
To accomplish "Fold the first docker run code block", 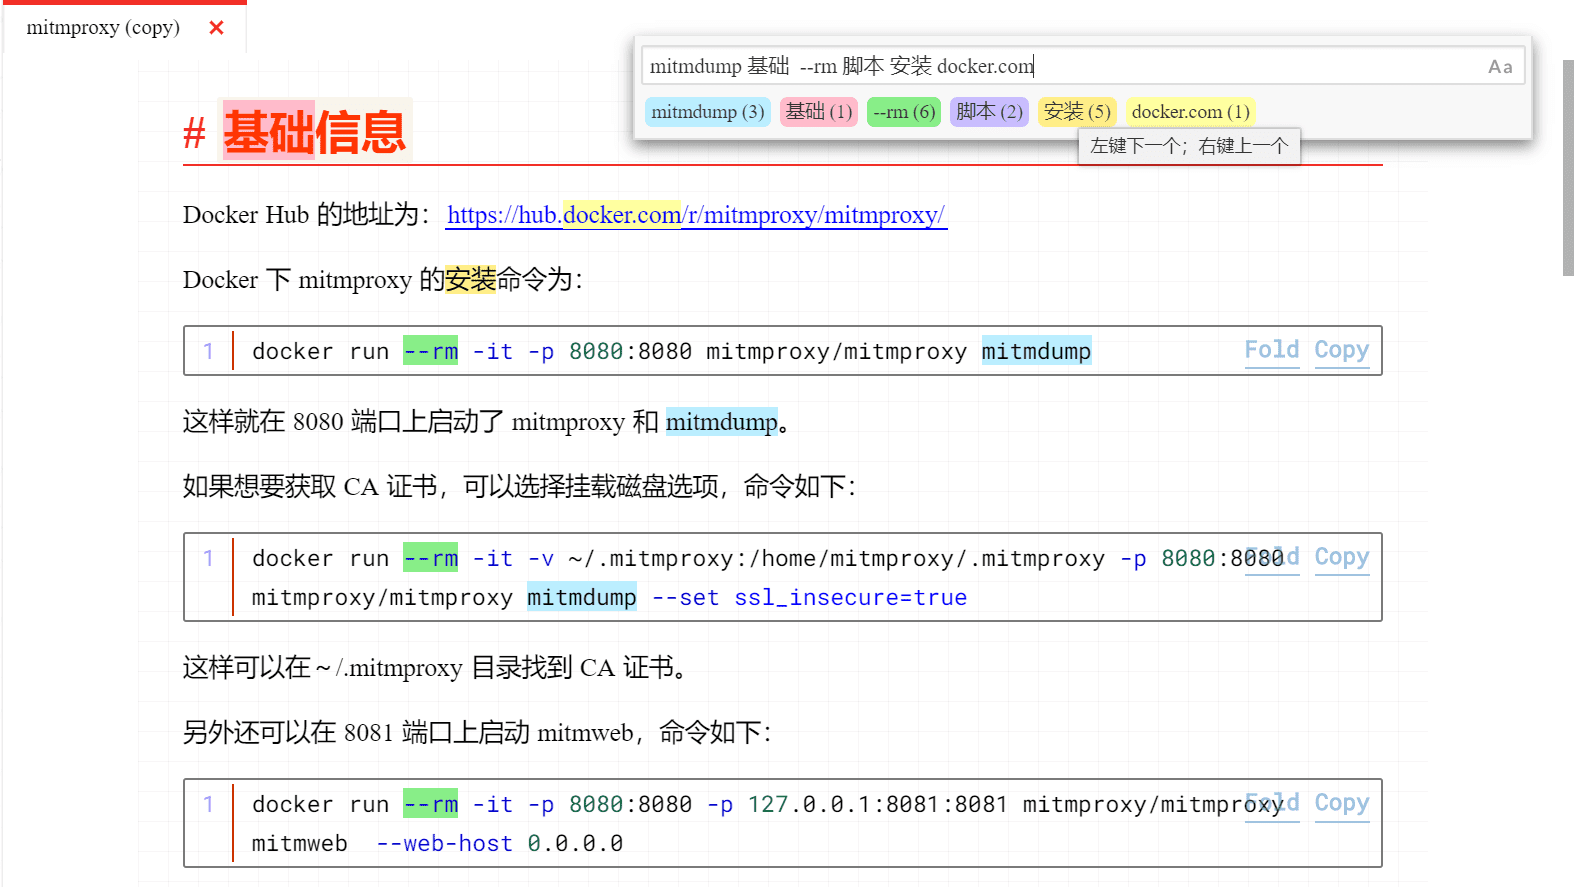I will click(x=1272, y=350).
